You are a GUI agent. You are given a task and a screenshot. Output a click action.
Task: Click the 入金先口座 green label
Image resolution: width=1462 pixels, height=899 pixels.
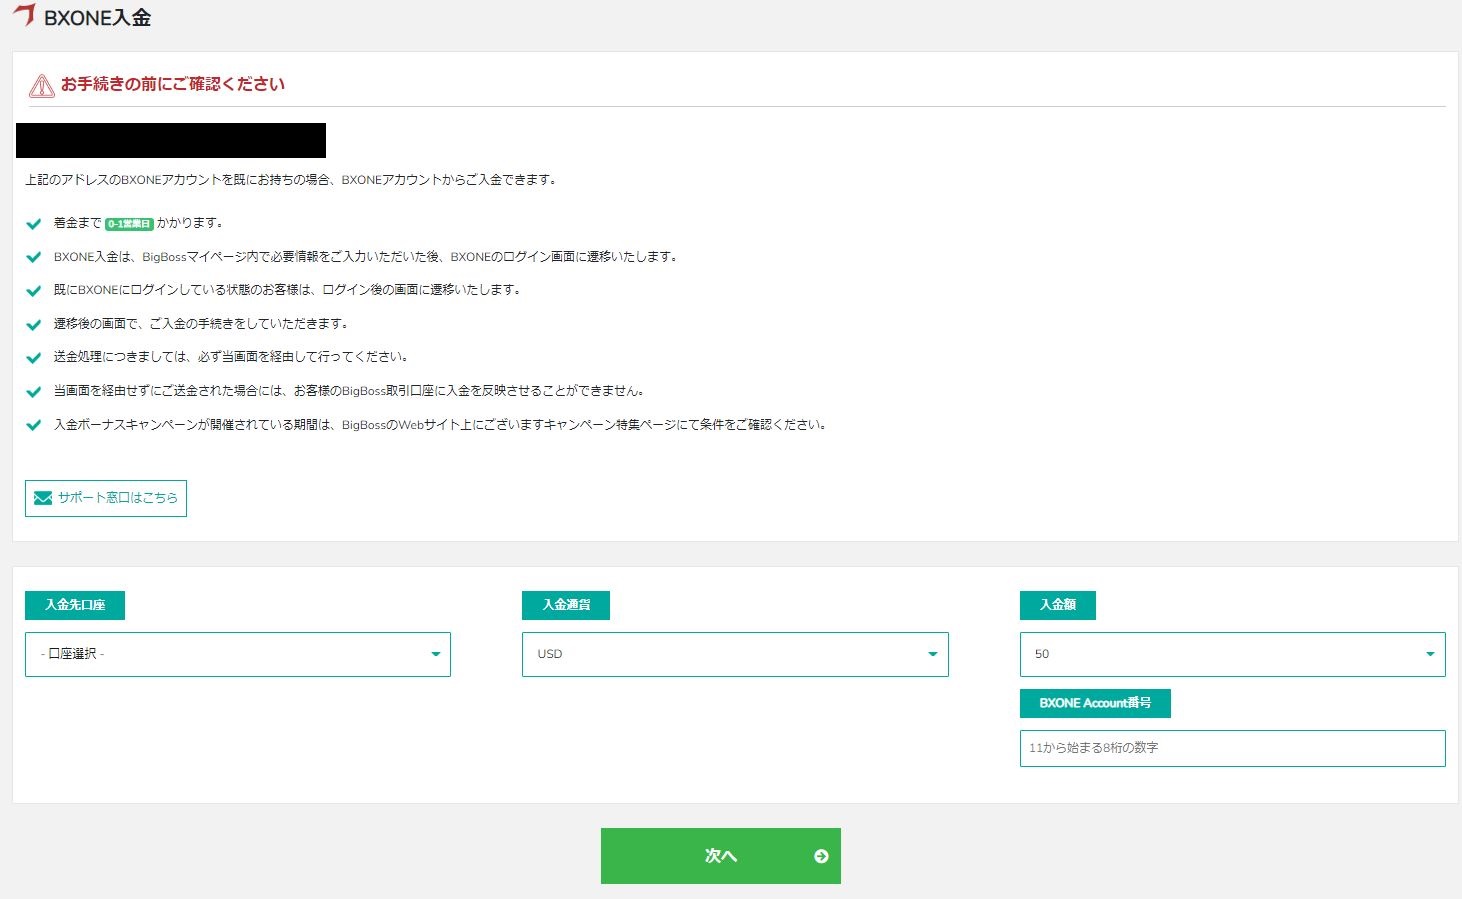tap(74, 605)
